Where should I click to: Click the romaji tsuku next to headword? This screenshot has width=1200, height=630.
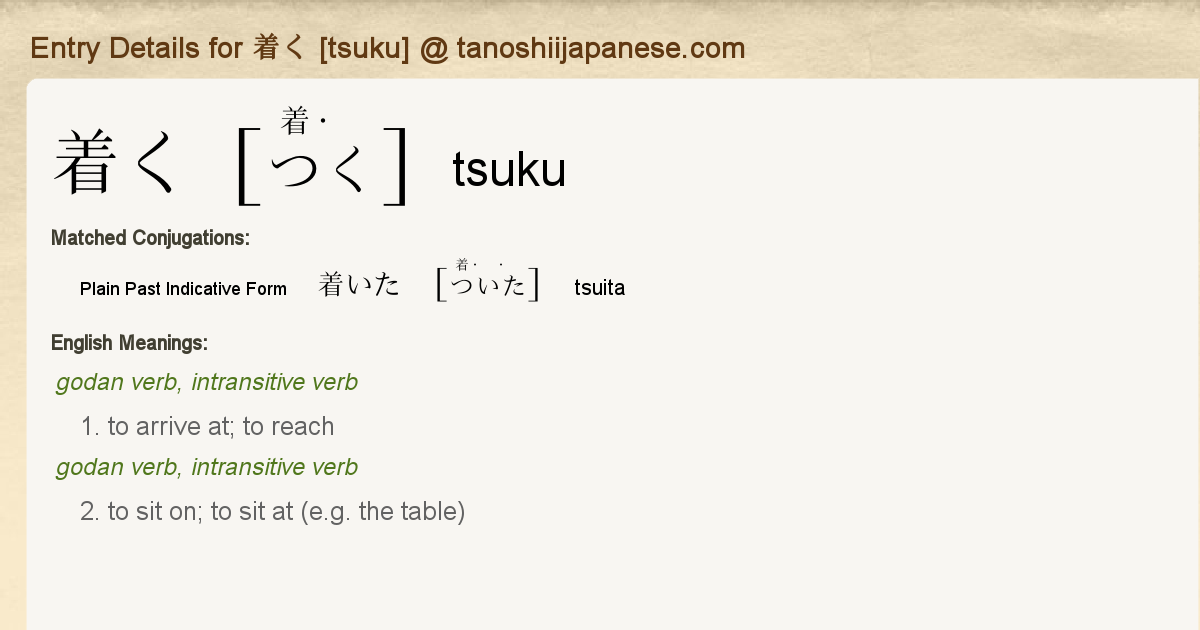(509, 170)
